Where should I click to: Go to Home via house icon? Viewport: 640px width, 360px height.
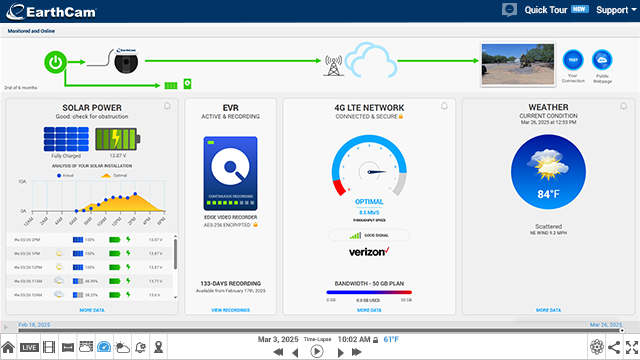[8, 347]
